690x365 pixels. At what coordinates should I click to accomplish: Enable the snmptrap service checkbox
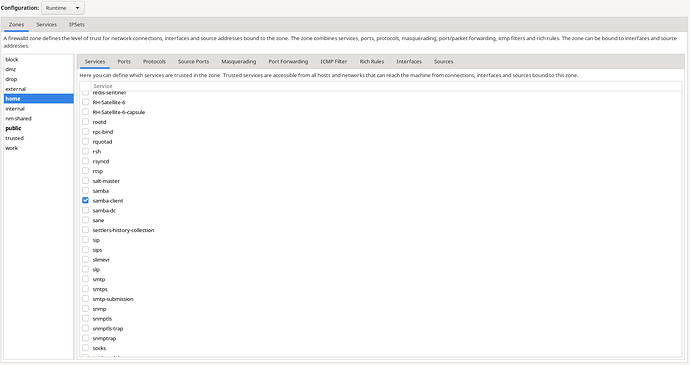pyautogui.click(x=85, y=338)
